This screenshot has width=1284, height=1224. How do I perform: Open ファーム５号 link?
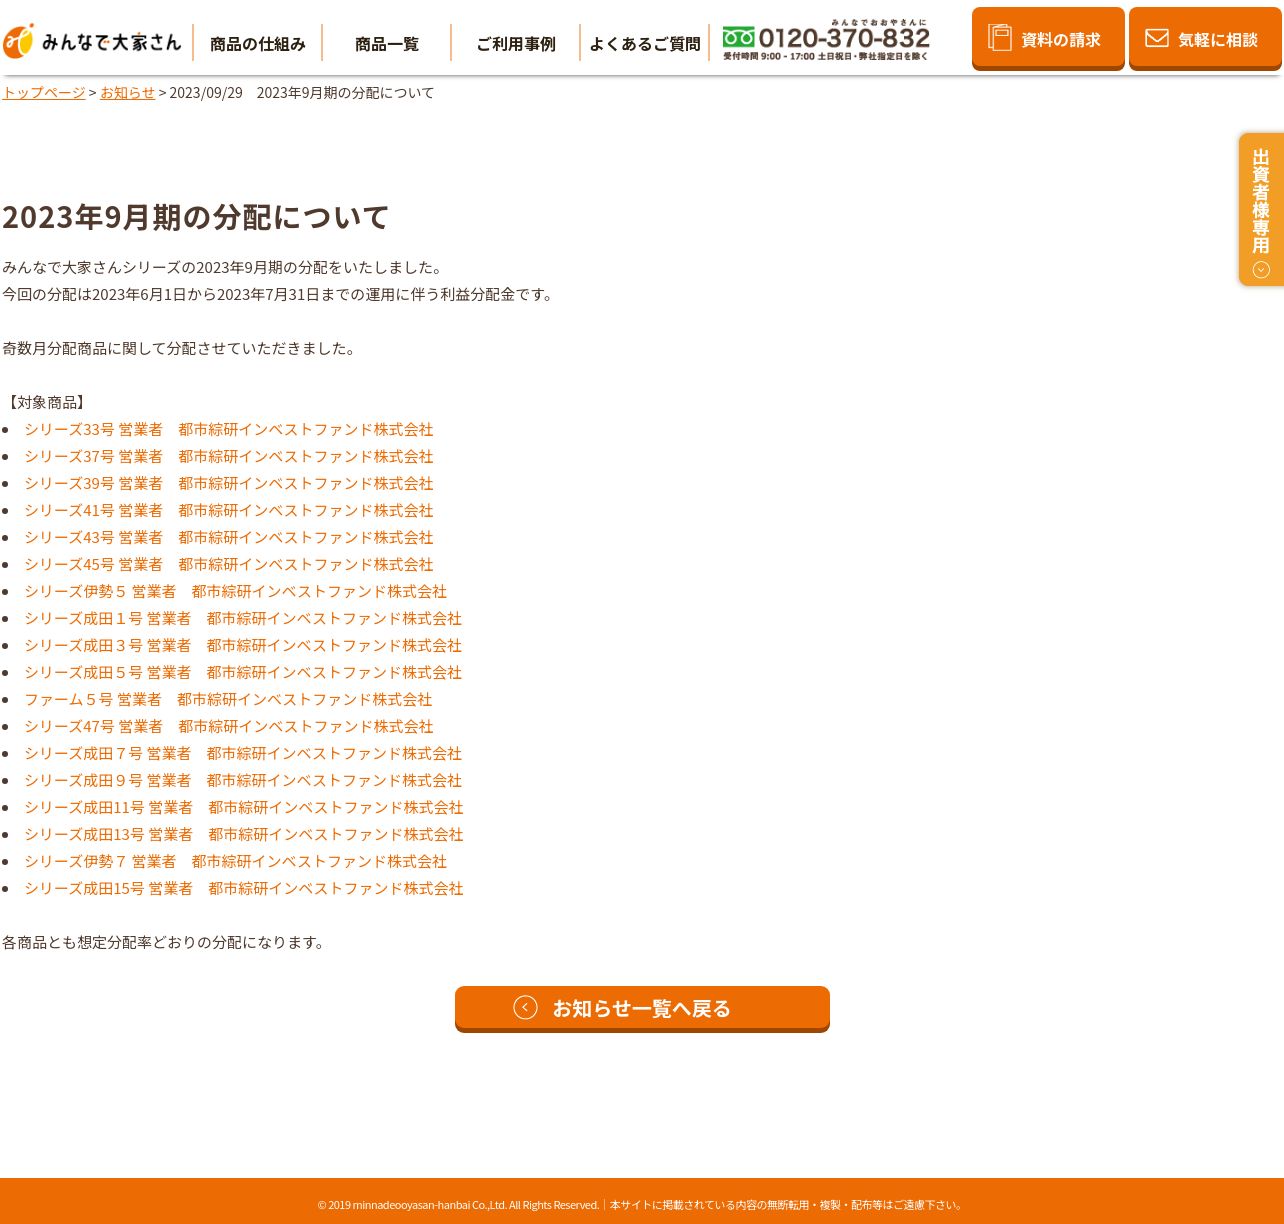228,699
